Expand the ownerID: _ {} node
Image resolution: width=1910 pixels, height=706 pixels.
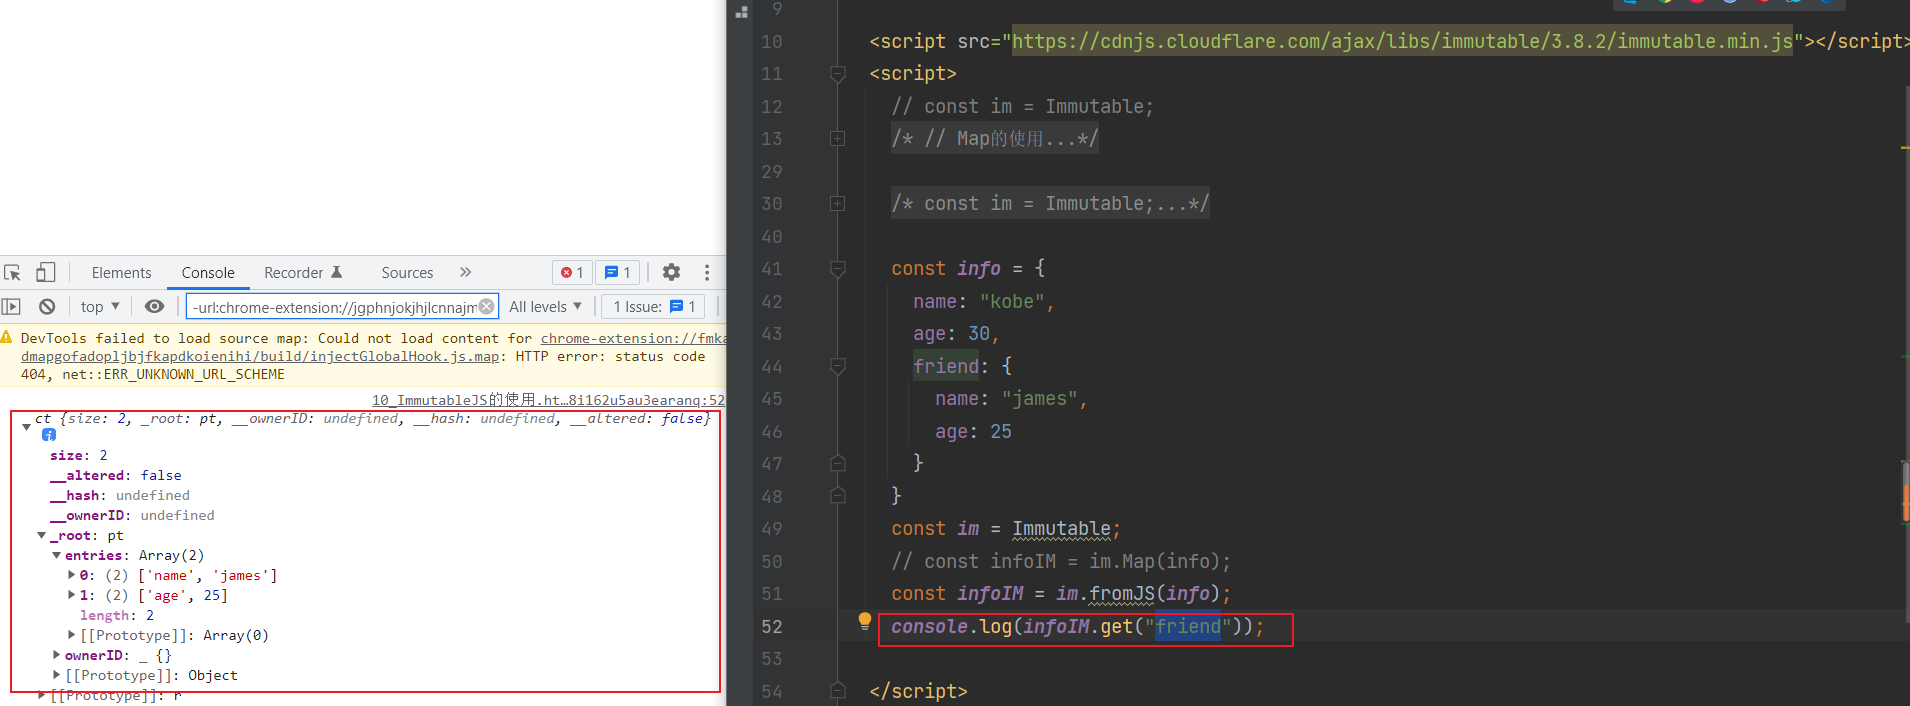point(56,655)
